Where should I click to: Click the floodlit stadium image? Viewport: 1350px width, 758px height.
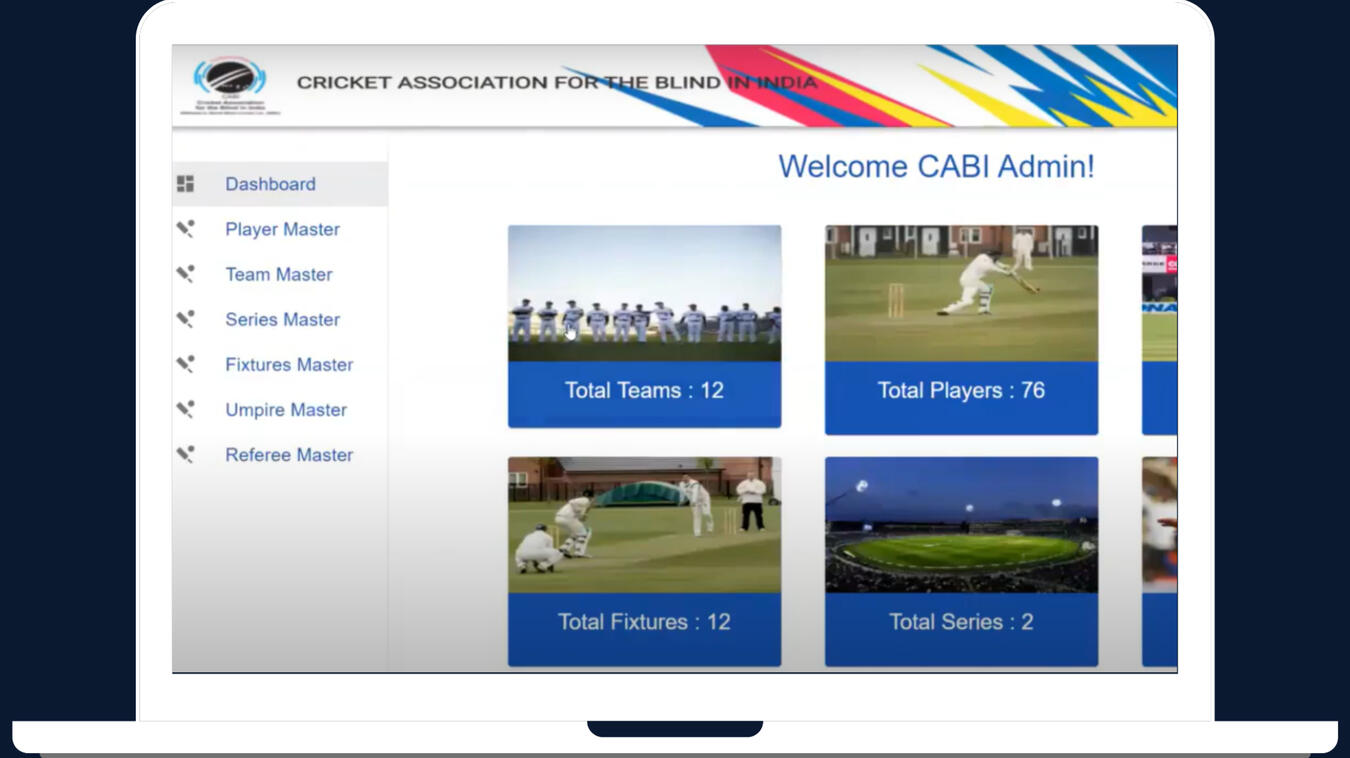(961, 525)
